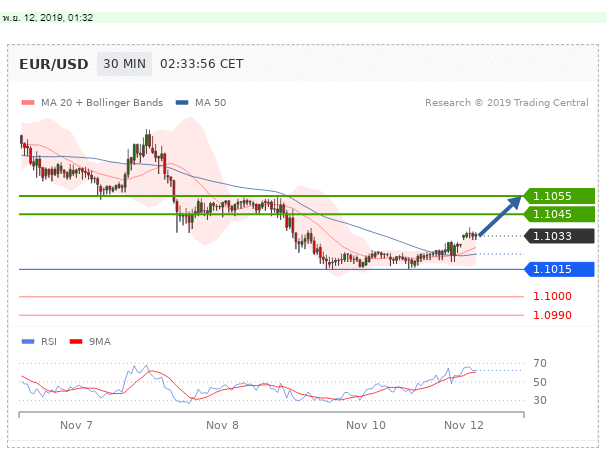606x450 pixels.
Task: Click the RSI legend label
Action: point(49,342)
